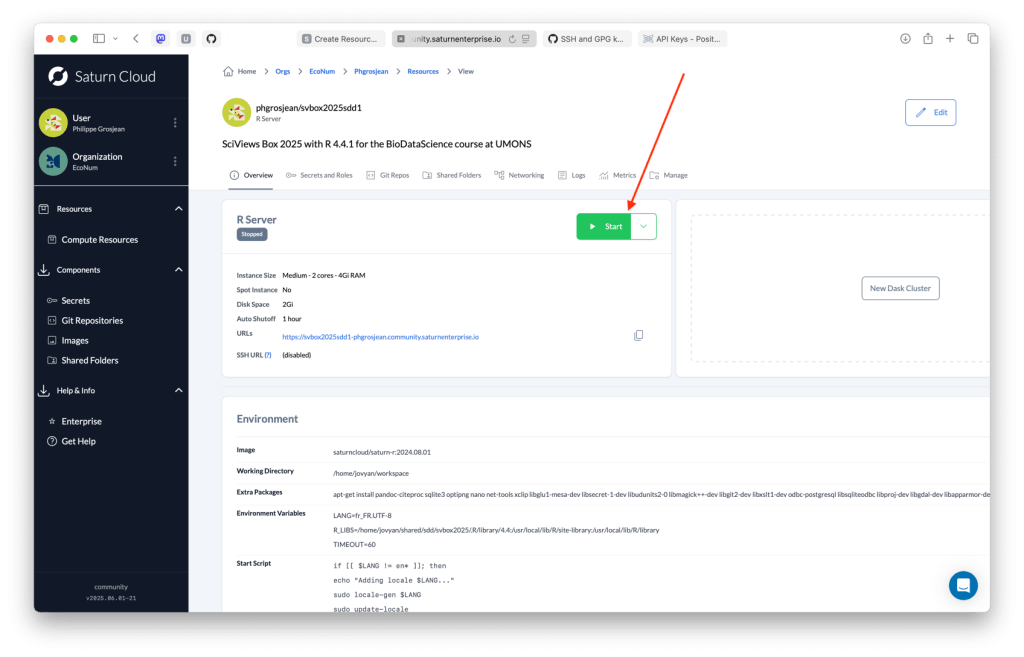The image size is (1024, 657).
Task: Open Get Help in the sidebar
Action: click(x=71, y=441)
